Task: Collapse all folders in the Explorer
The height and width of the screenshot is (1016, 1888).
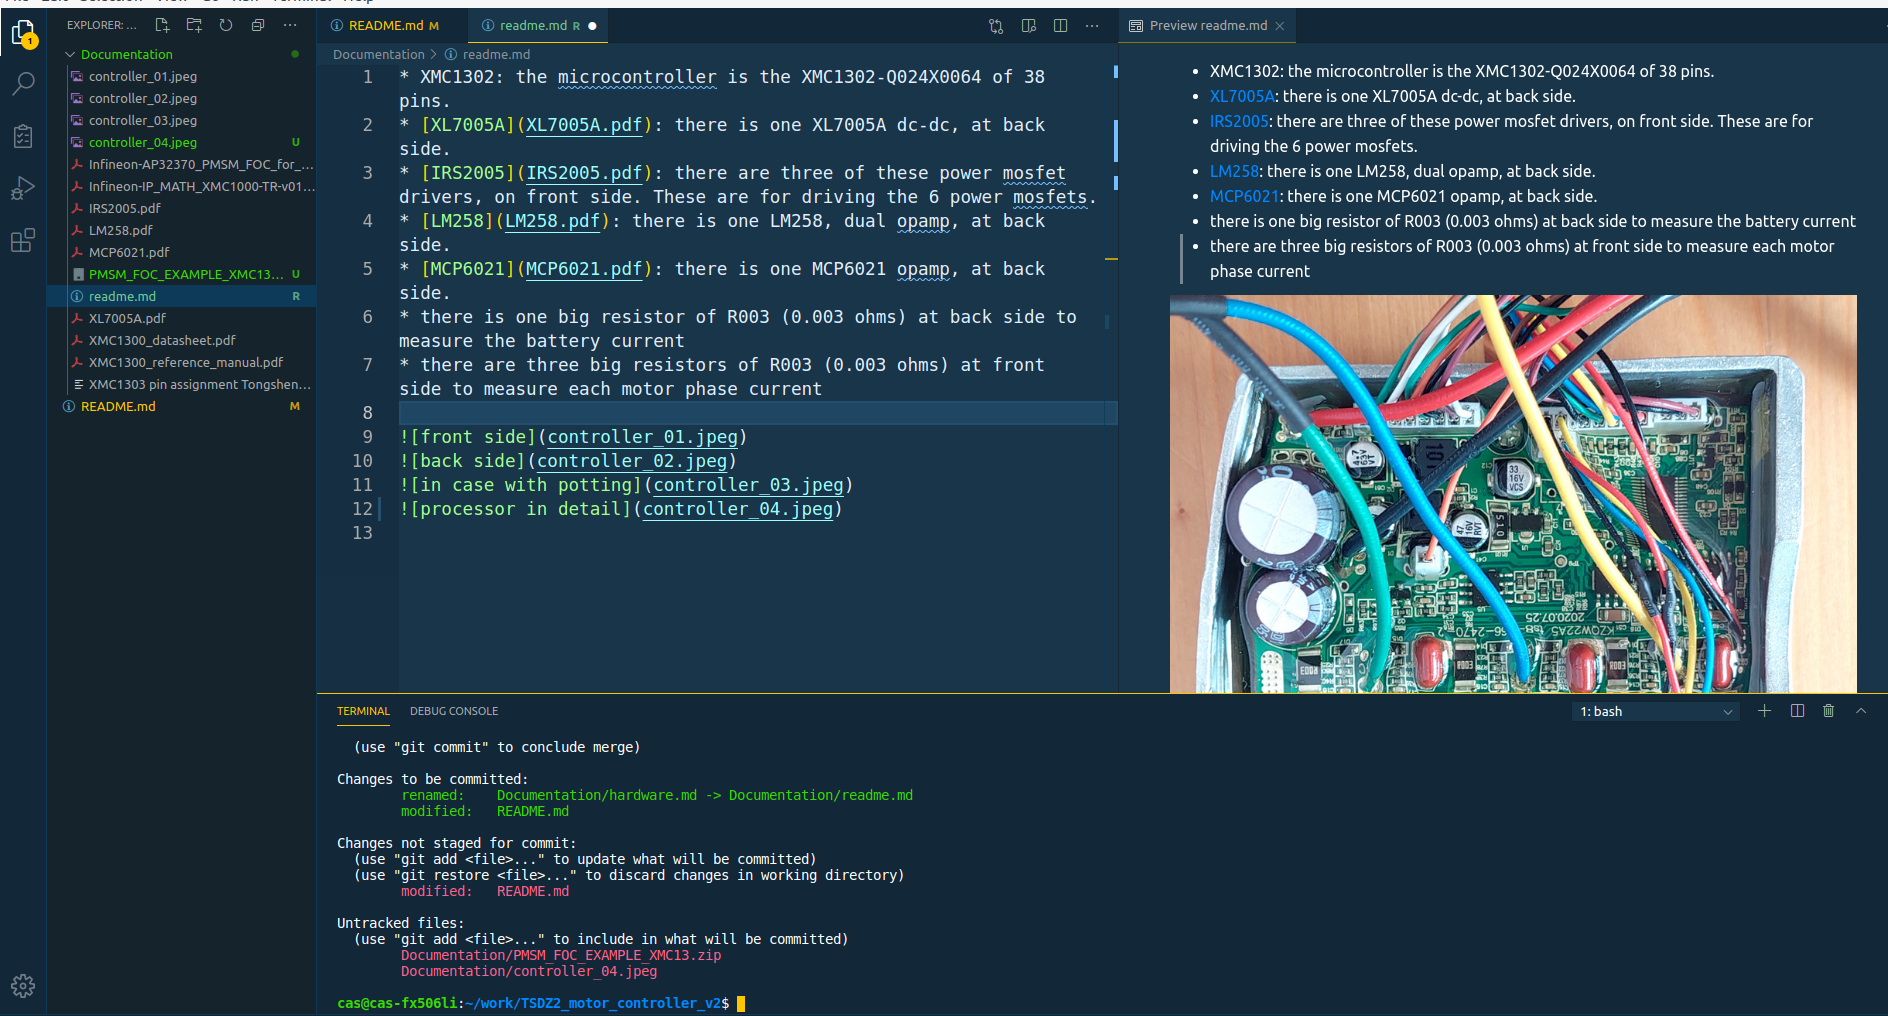Action: [258, 25]
